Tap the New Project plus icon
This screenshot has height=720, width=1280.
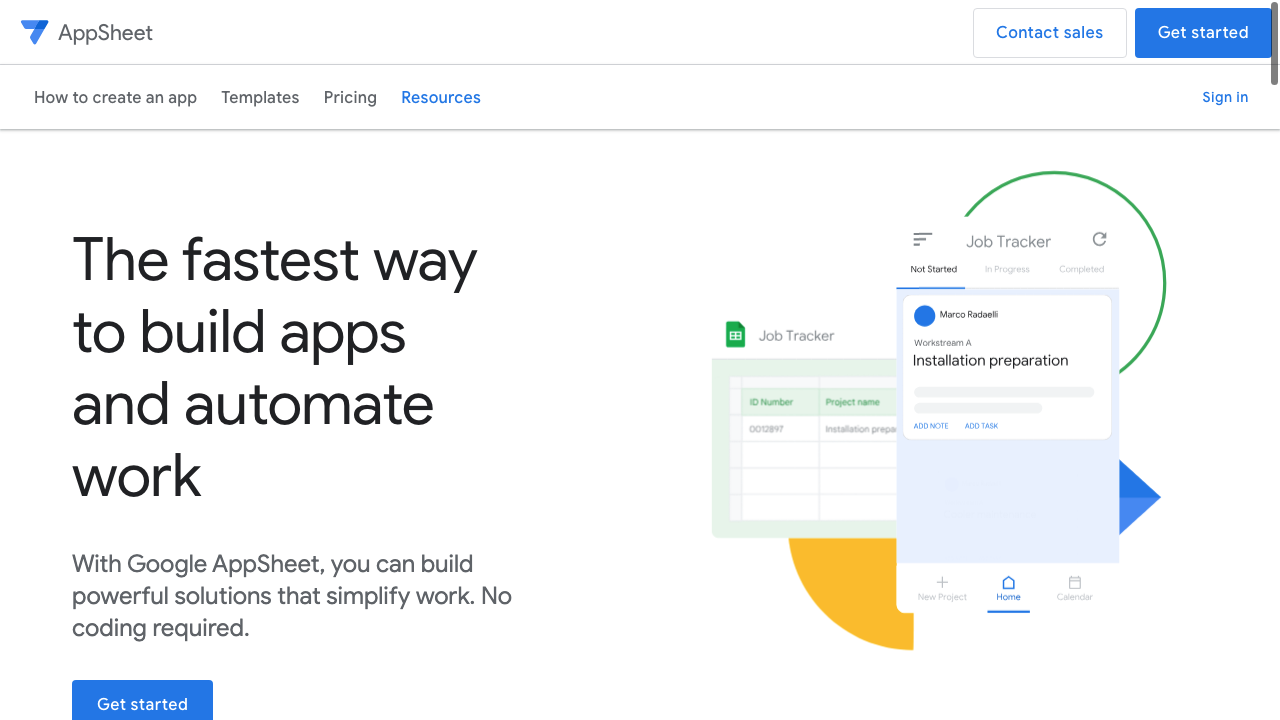(x=942, y=582)
